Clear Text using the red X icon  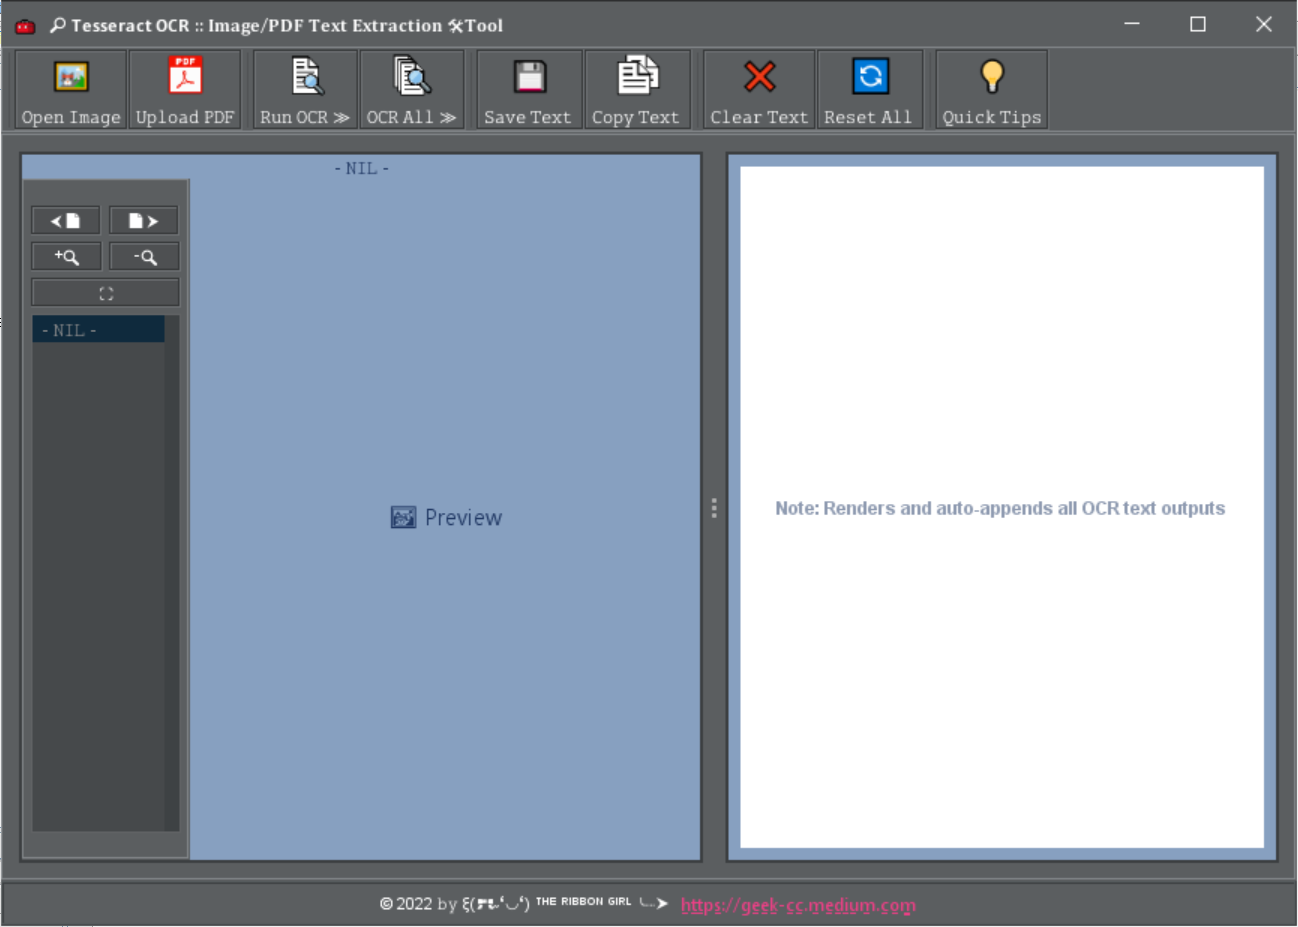[759, 90]
